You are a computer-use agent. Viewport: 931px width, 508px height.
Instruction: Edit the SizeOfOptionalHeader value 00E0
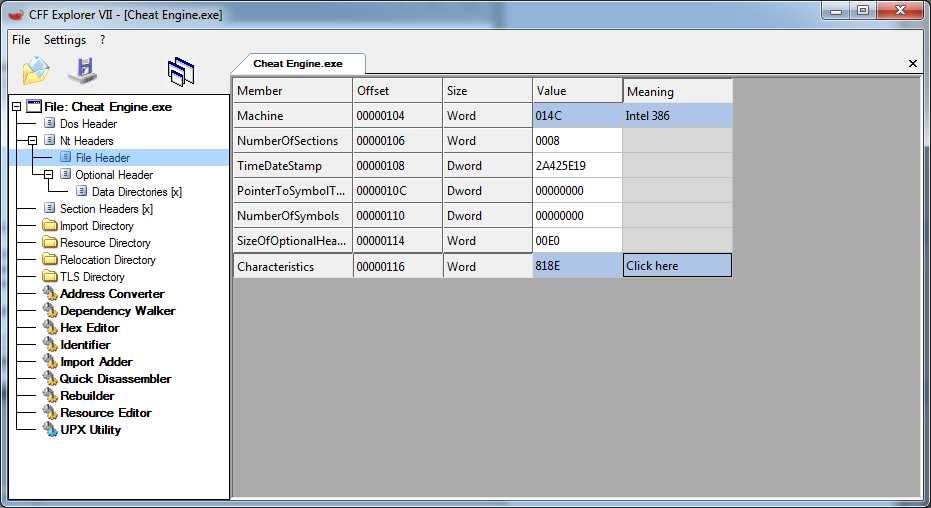coord(577,240)
